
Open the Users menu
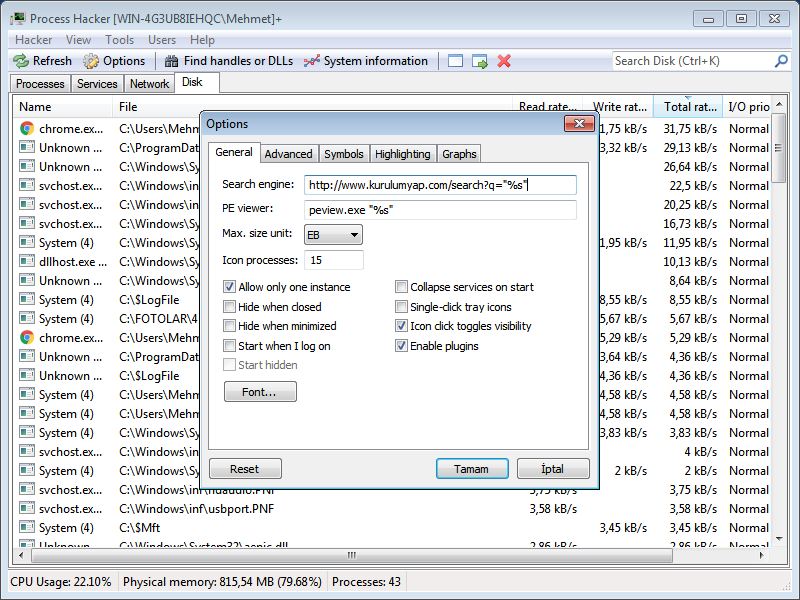coord(162,40)
